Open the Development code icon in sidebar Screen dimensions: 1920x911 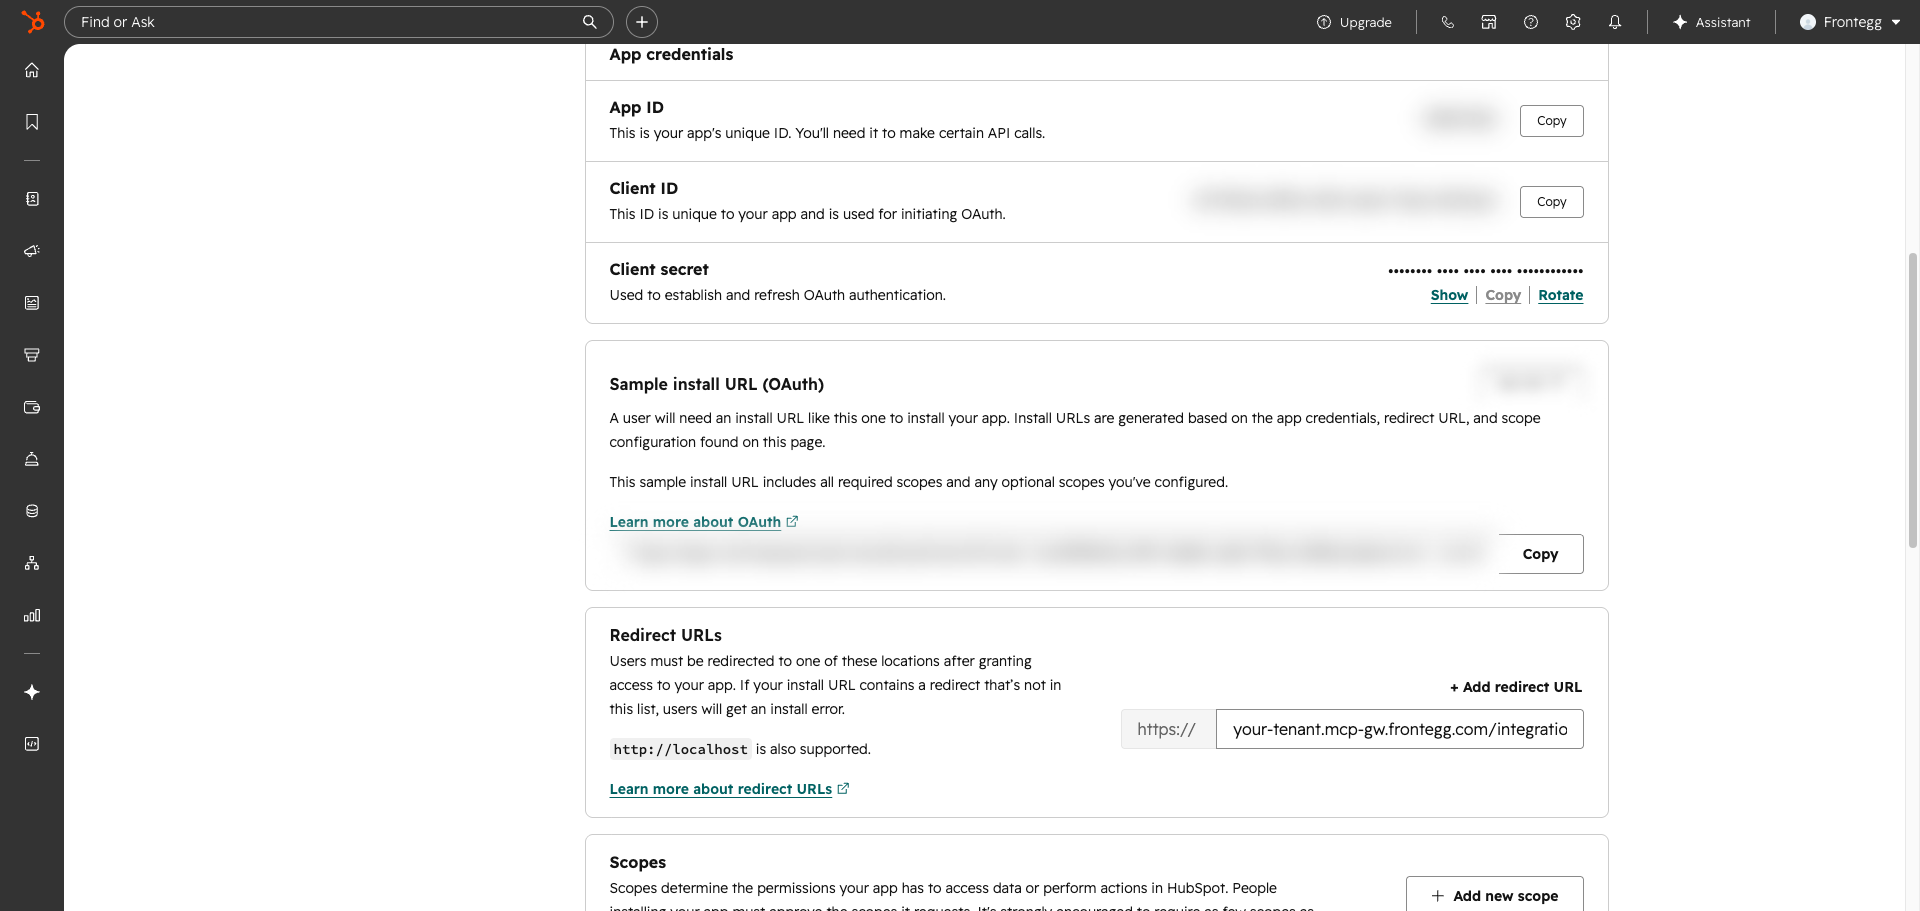tap(32, 744)
